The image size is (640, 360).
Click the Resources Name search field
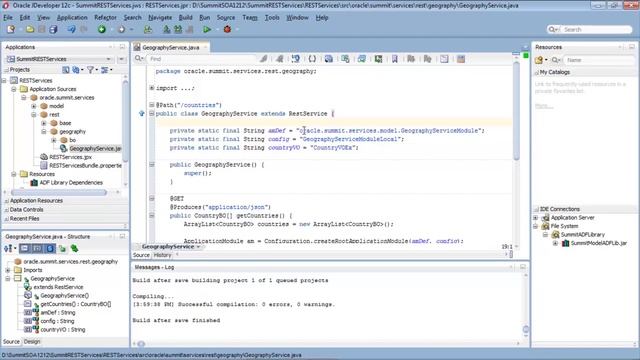pyautogui.click(x=599, y=60)
